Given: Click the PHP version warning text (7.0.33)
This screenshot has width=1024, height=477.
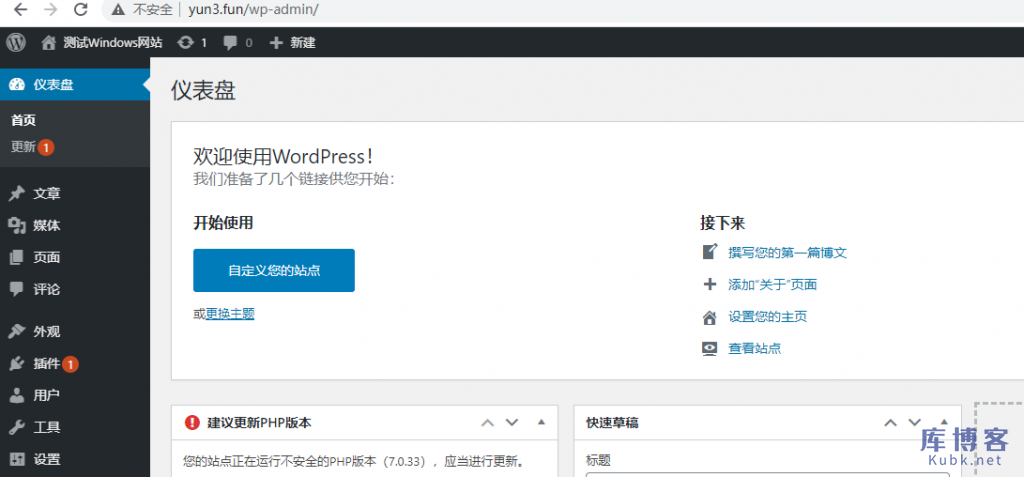Looking at the screenshot, I should 353,462.
